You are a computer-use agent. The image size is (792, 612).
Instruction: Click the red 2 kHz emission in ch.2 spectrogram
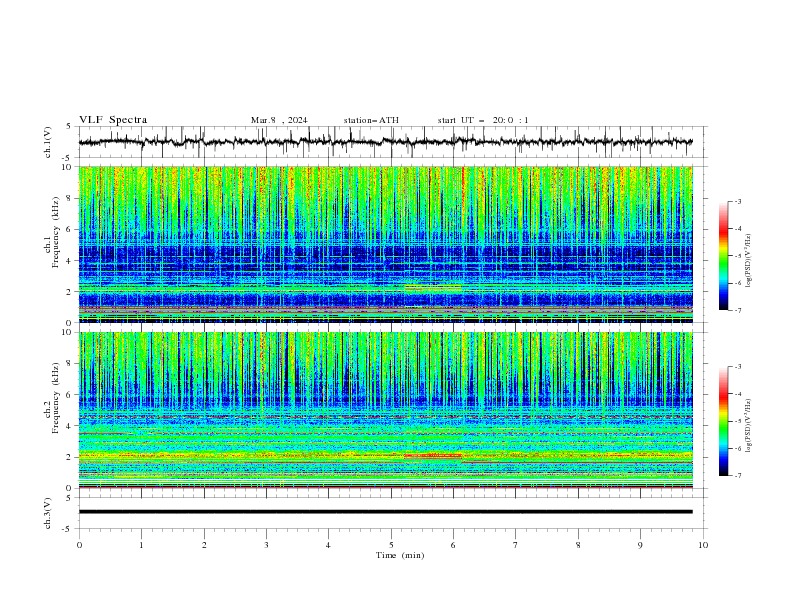433,456
